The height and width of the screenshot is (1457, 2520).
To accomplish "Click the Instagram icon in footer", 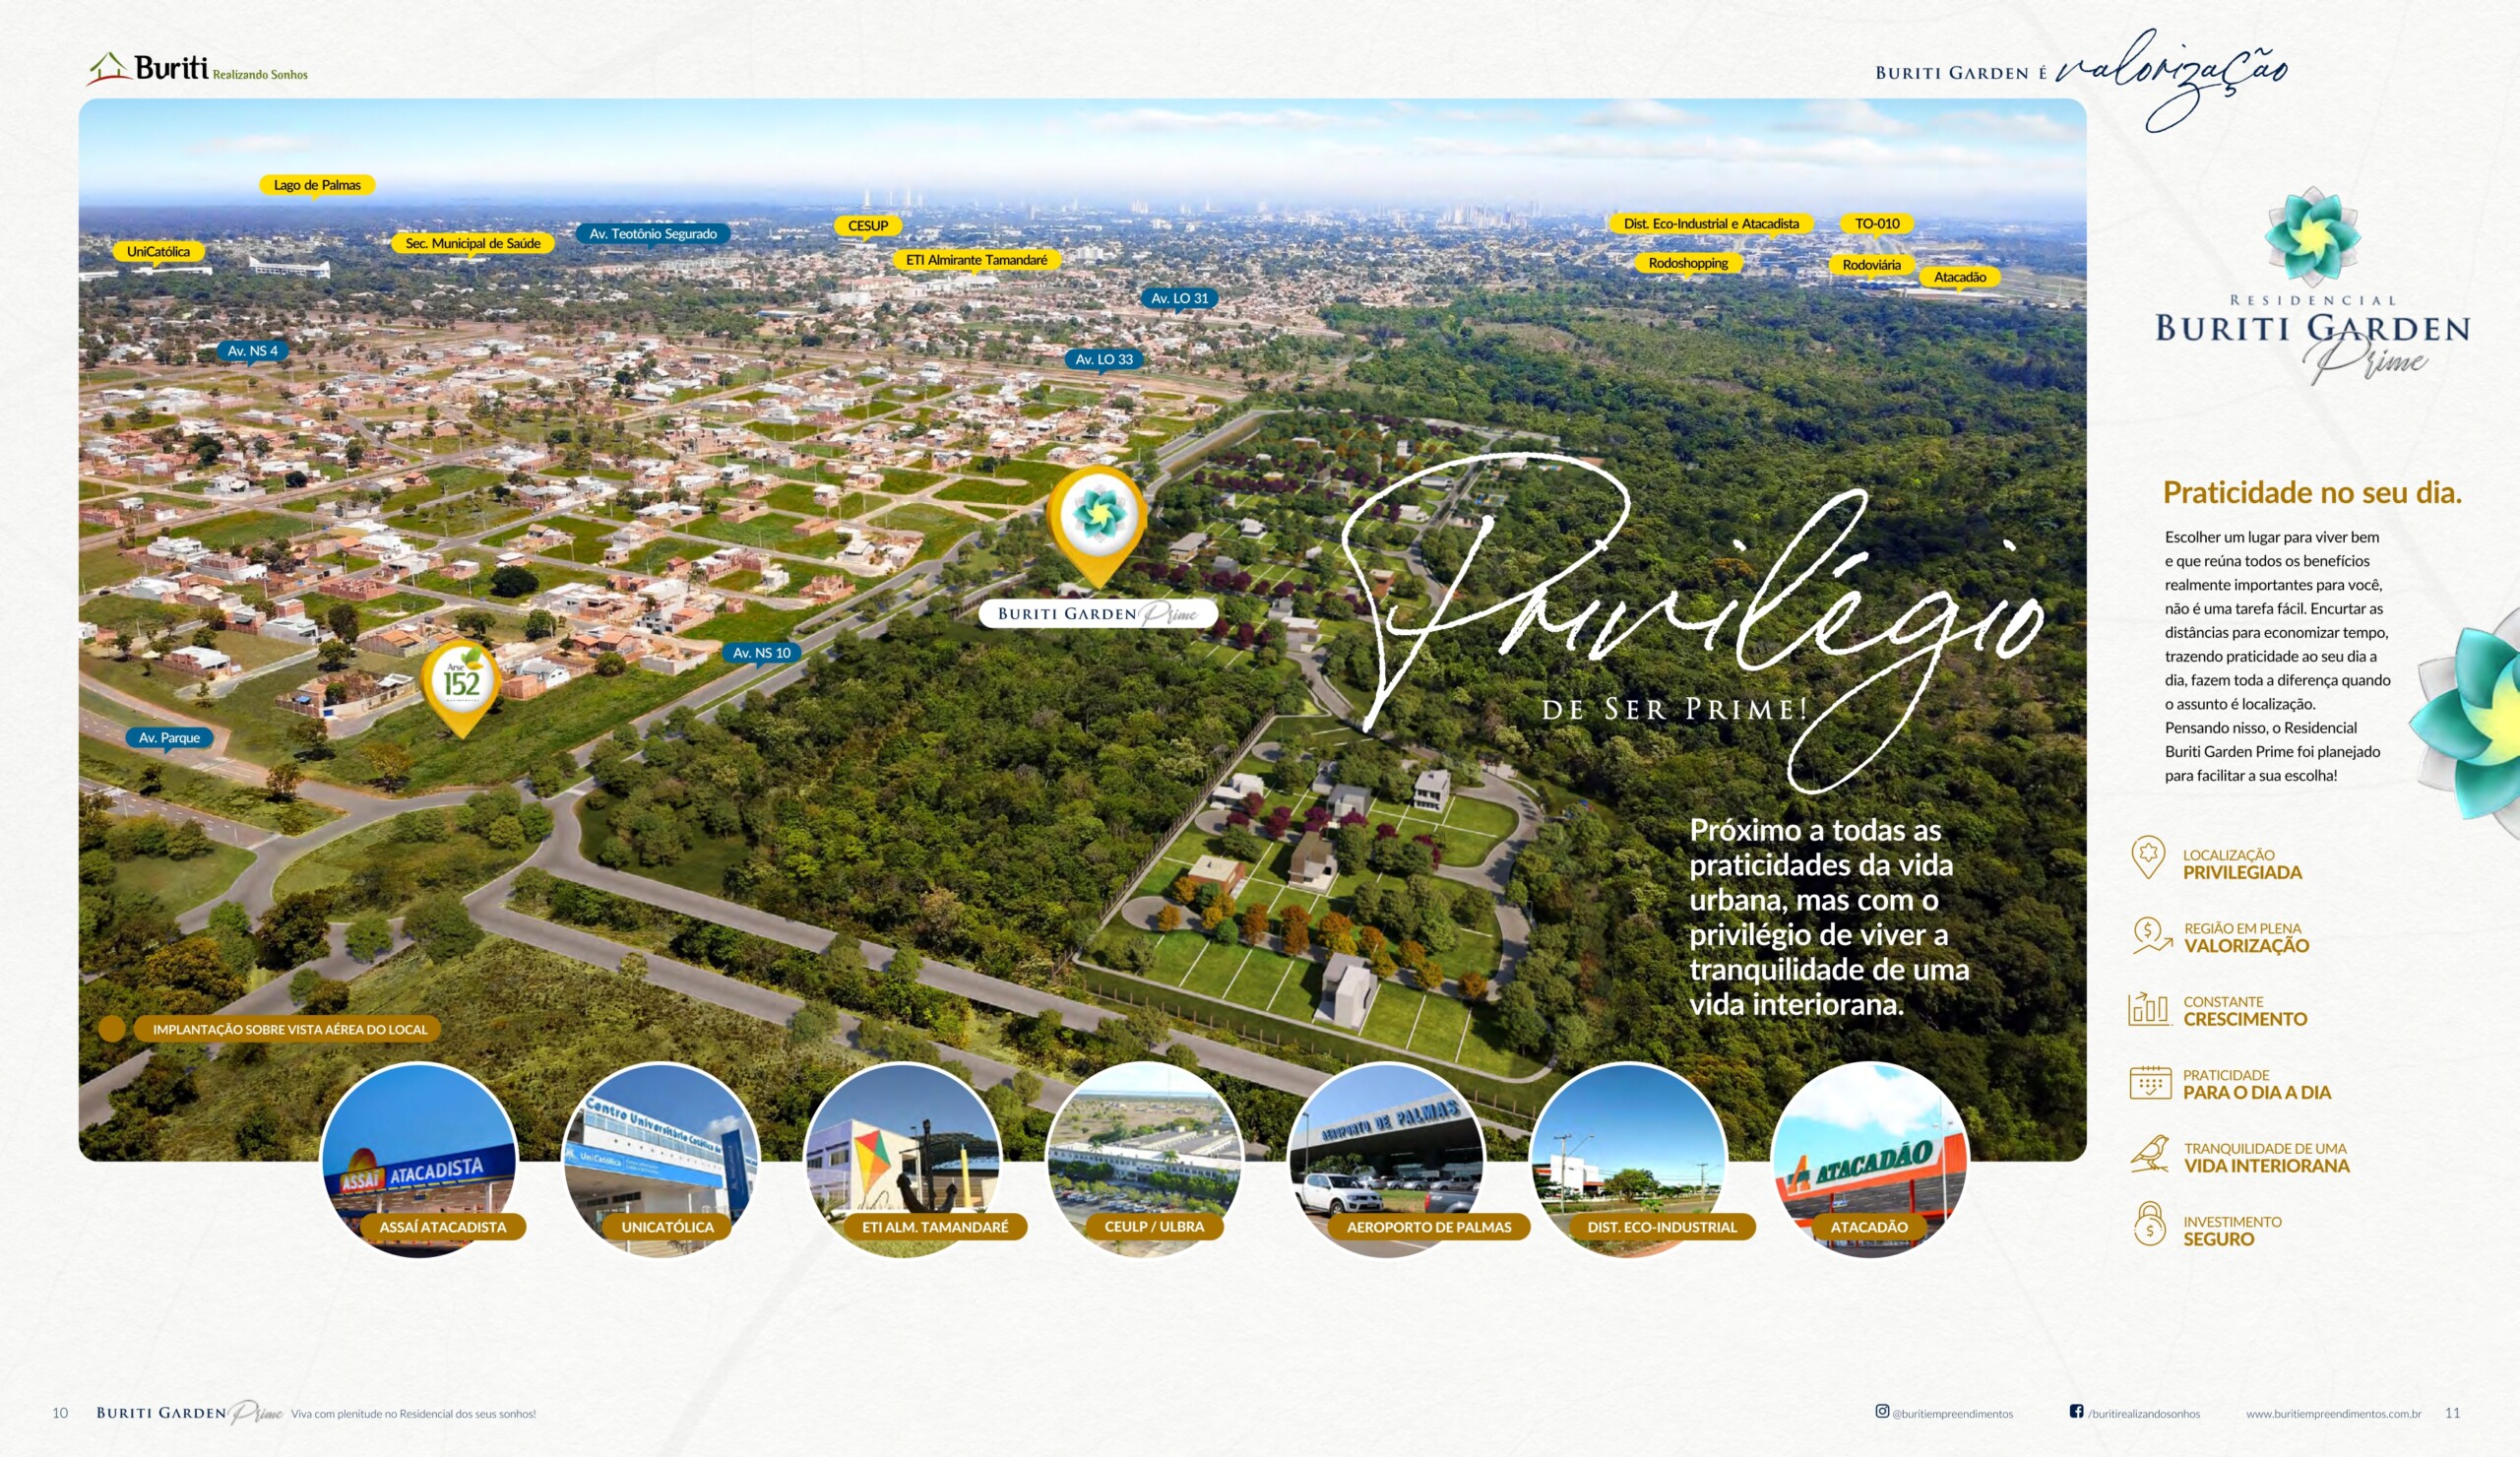I will (x=1882, y=1411).
